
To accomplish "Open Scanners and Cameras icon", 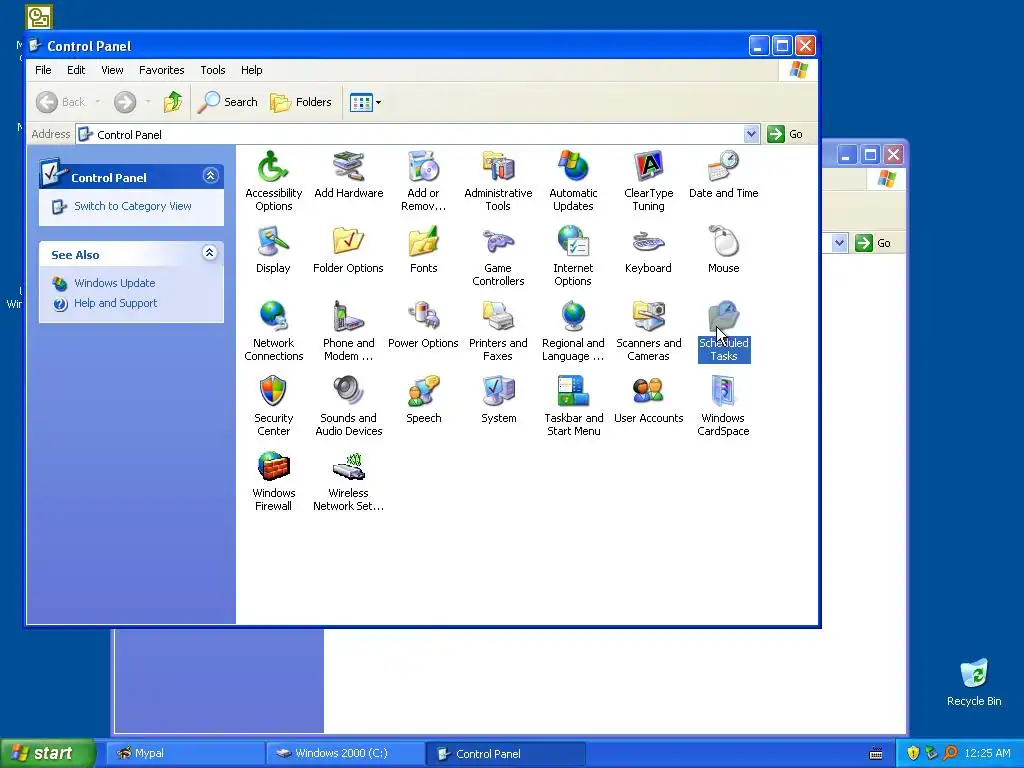I will pos(648,331).
